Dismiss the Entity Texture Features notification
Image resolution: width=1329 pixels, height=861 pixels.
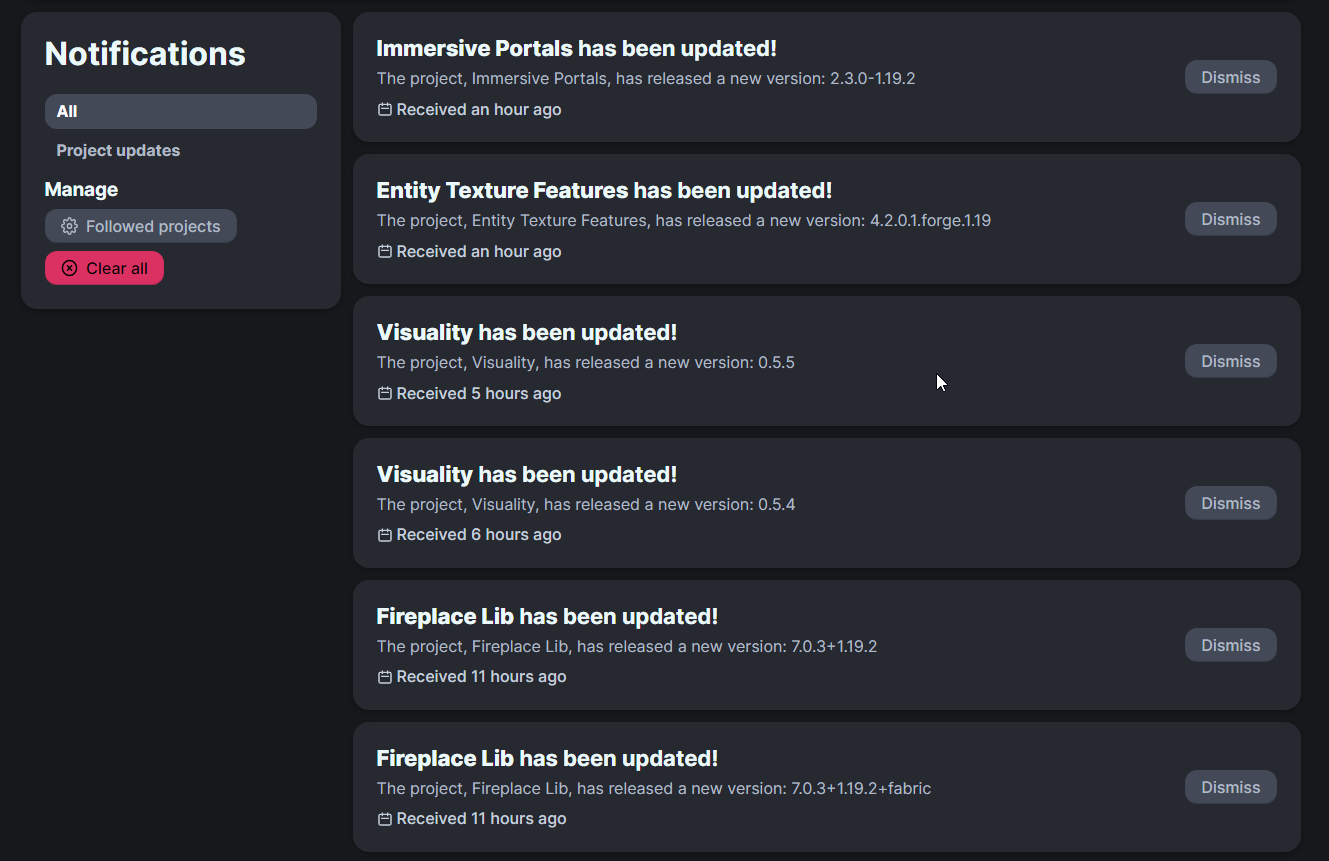pyautogui.click(x=1230, y=219)
